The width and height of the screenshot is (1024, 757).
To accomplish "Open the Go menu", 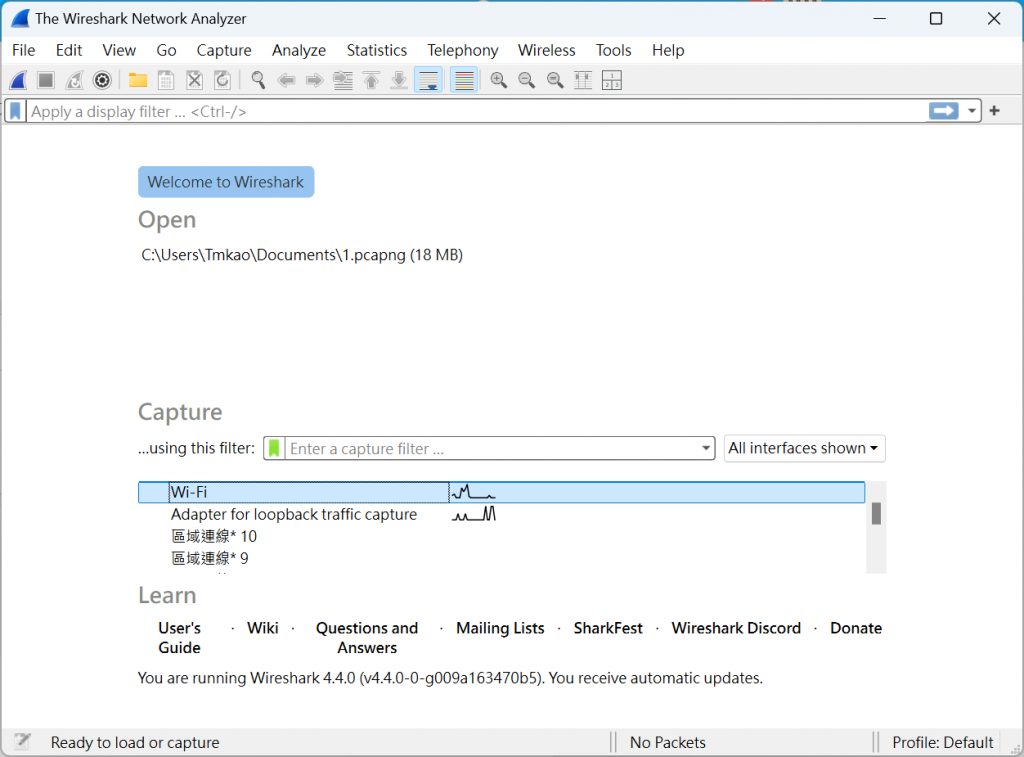I will coord(167,50).
